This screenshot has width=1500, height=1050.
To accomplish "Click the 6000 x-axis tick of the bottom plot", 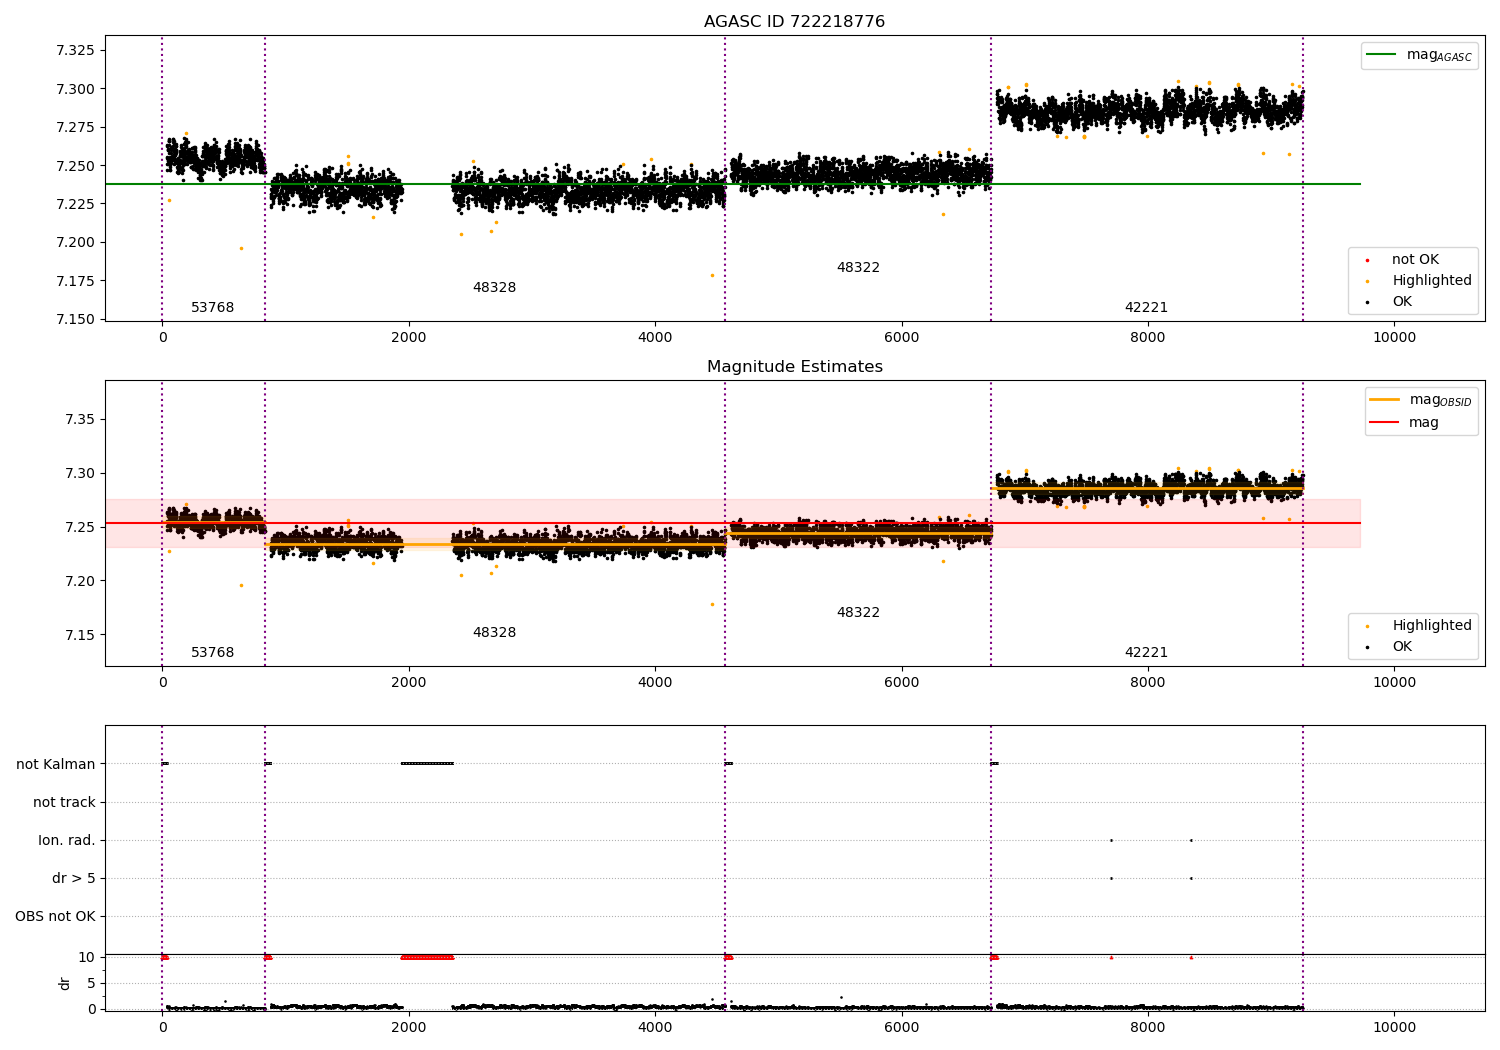I will pyautogui.click(x=902, y=1028).
